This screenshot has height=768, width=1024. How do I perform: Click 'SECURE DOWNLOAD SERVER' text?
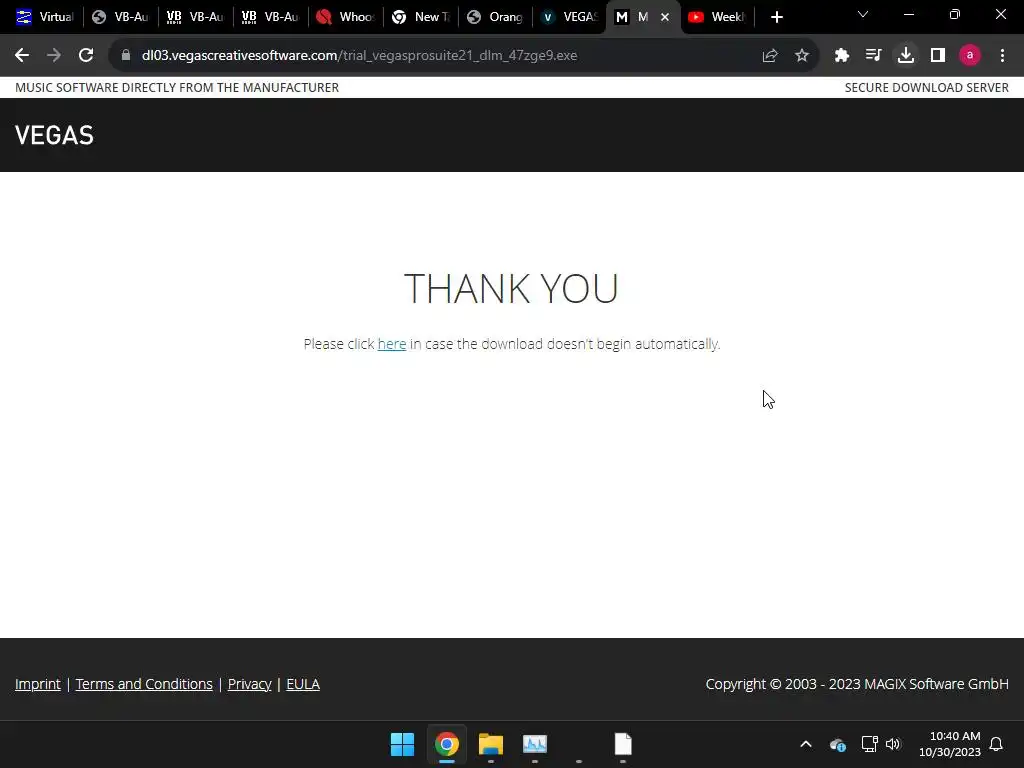(x=927, y=88)
